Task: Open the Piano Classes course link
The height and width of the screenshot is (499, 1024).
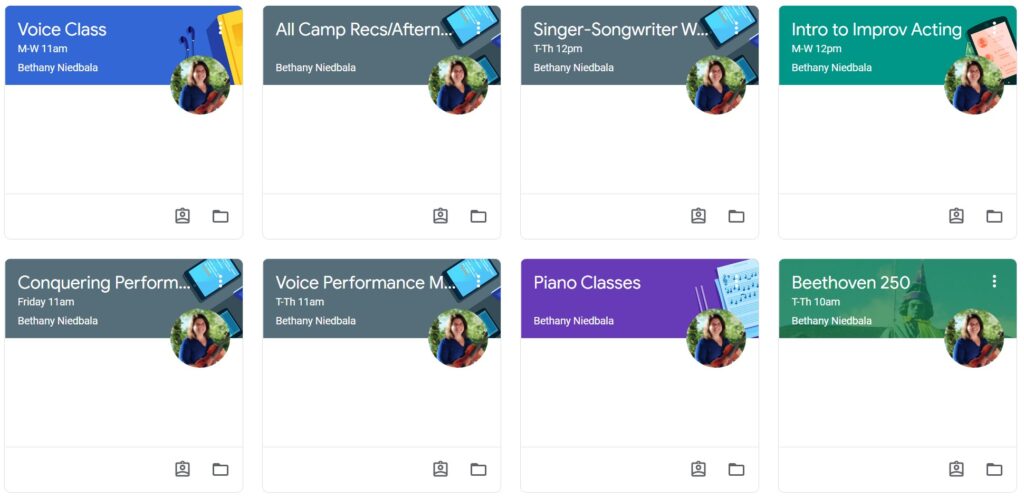Action: pyautogui.click(x=587, y=283)
